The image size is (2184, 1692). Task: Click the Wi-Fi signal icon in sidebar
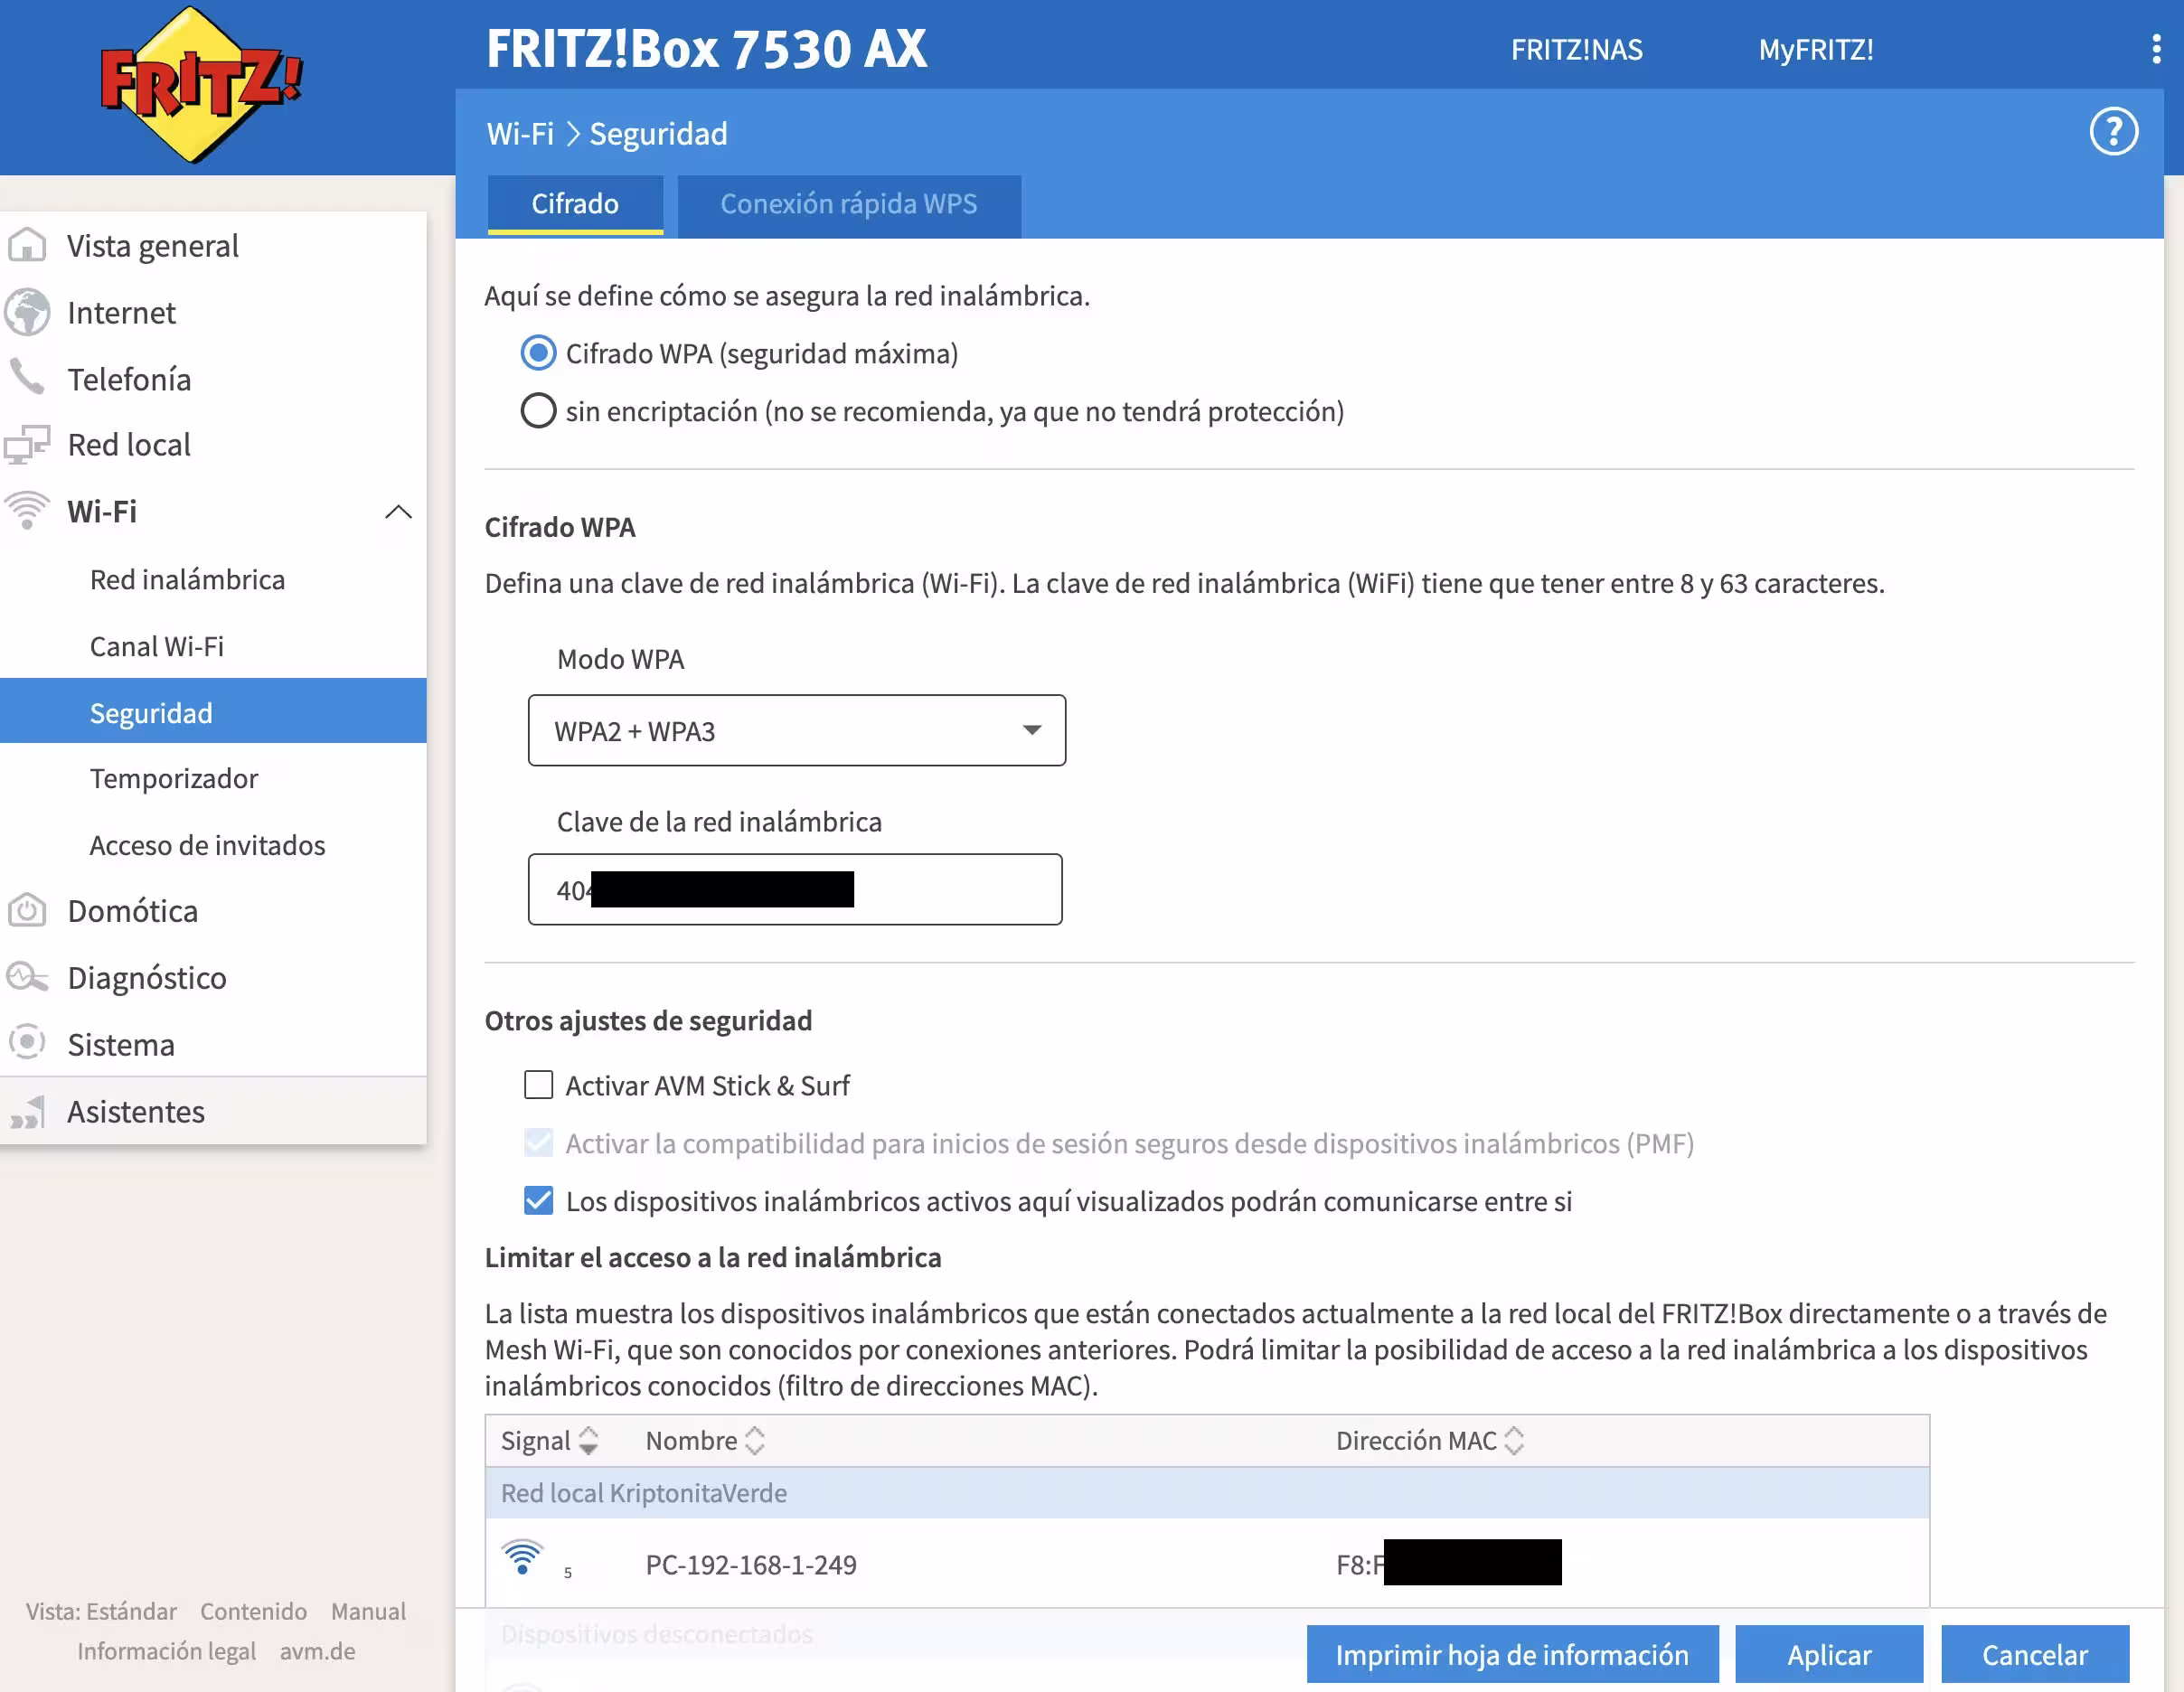27,510
